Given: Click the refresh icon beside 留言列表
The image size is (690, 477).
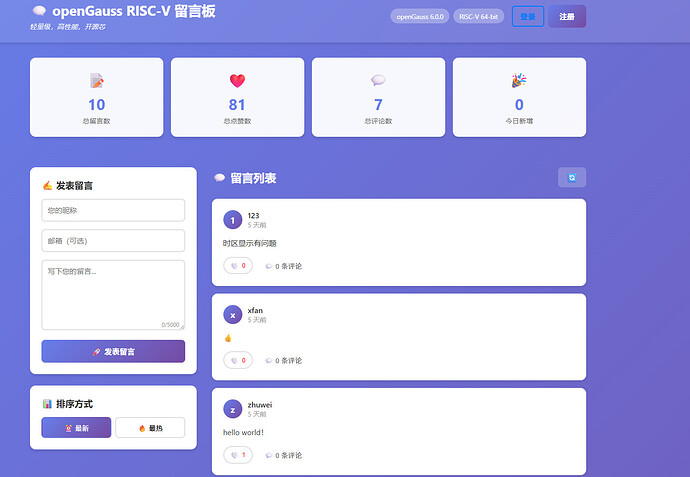Looking at the screenshot, I should point(571,177).
